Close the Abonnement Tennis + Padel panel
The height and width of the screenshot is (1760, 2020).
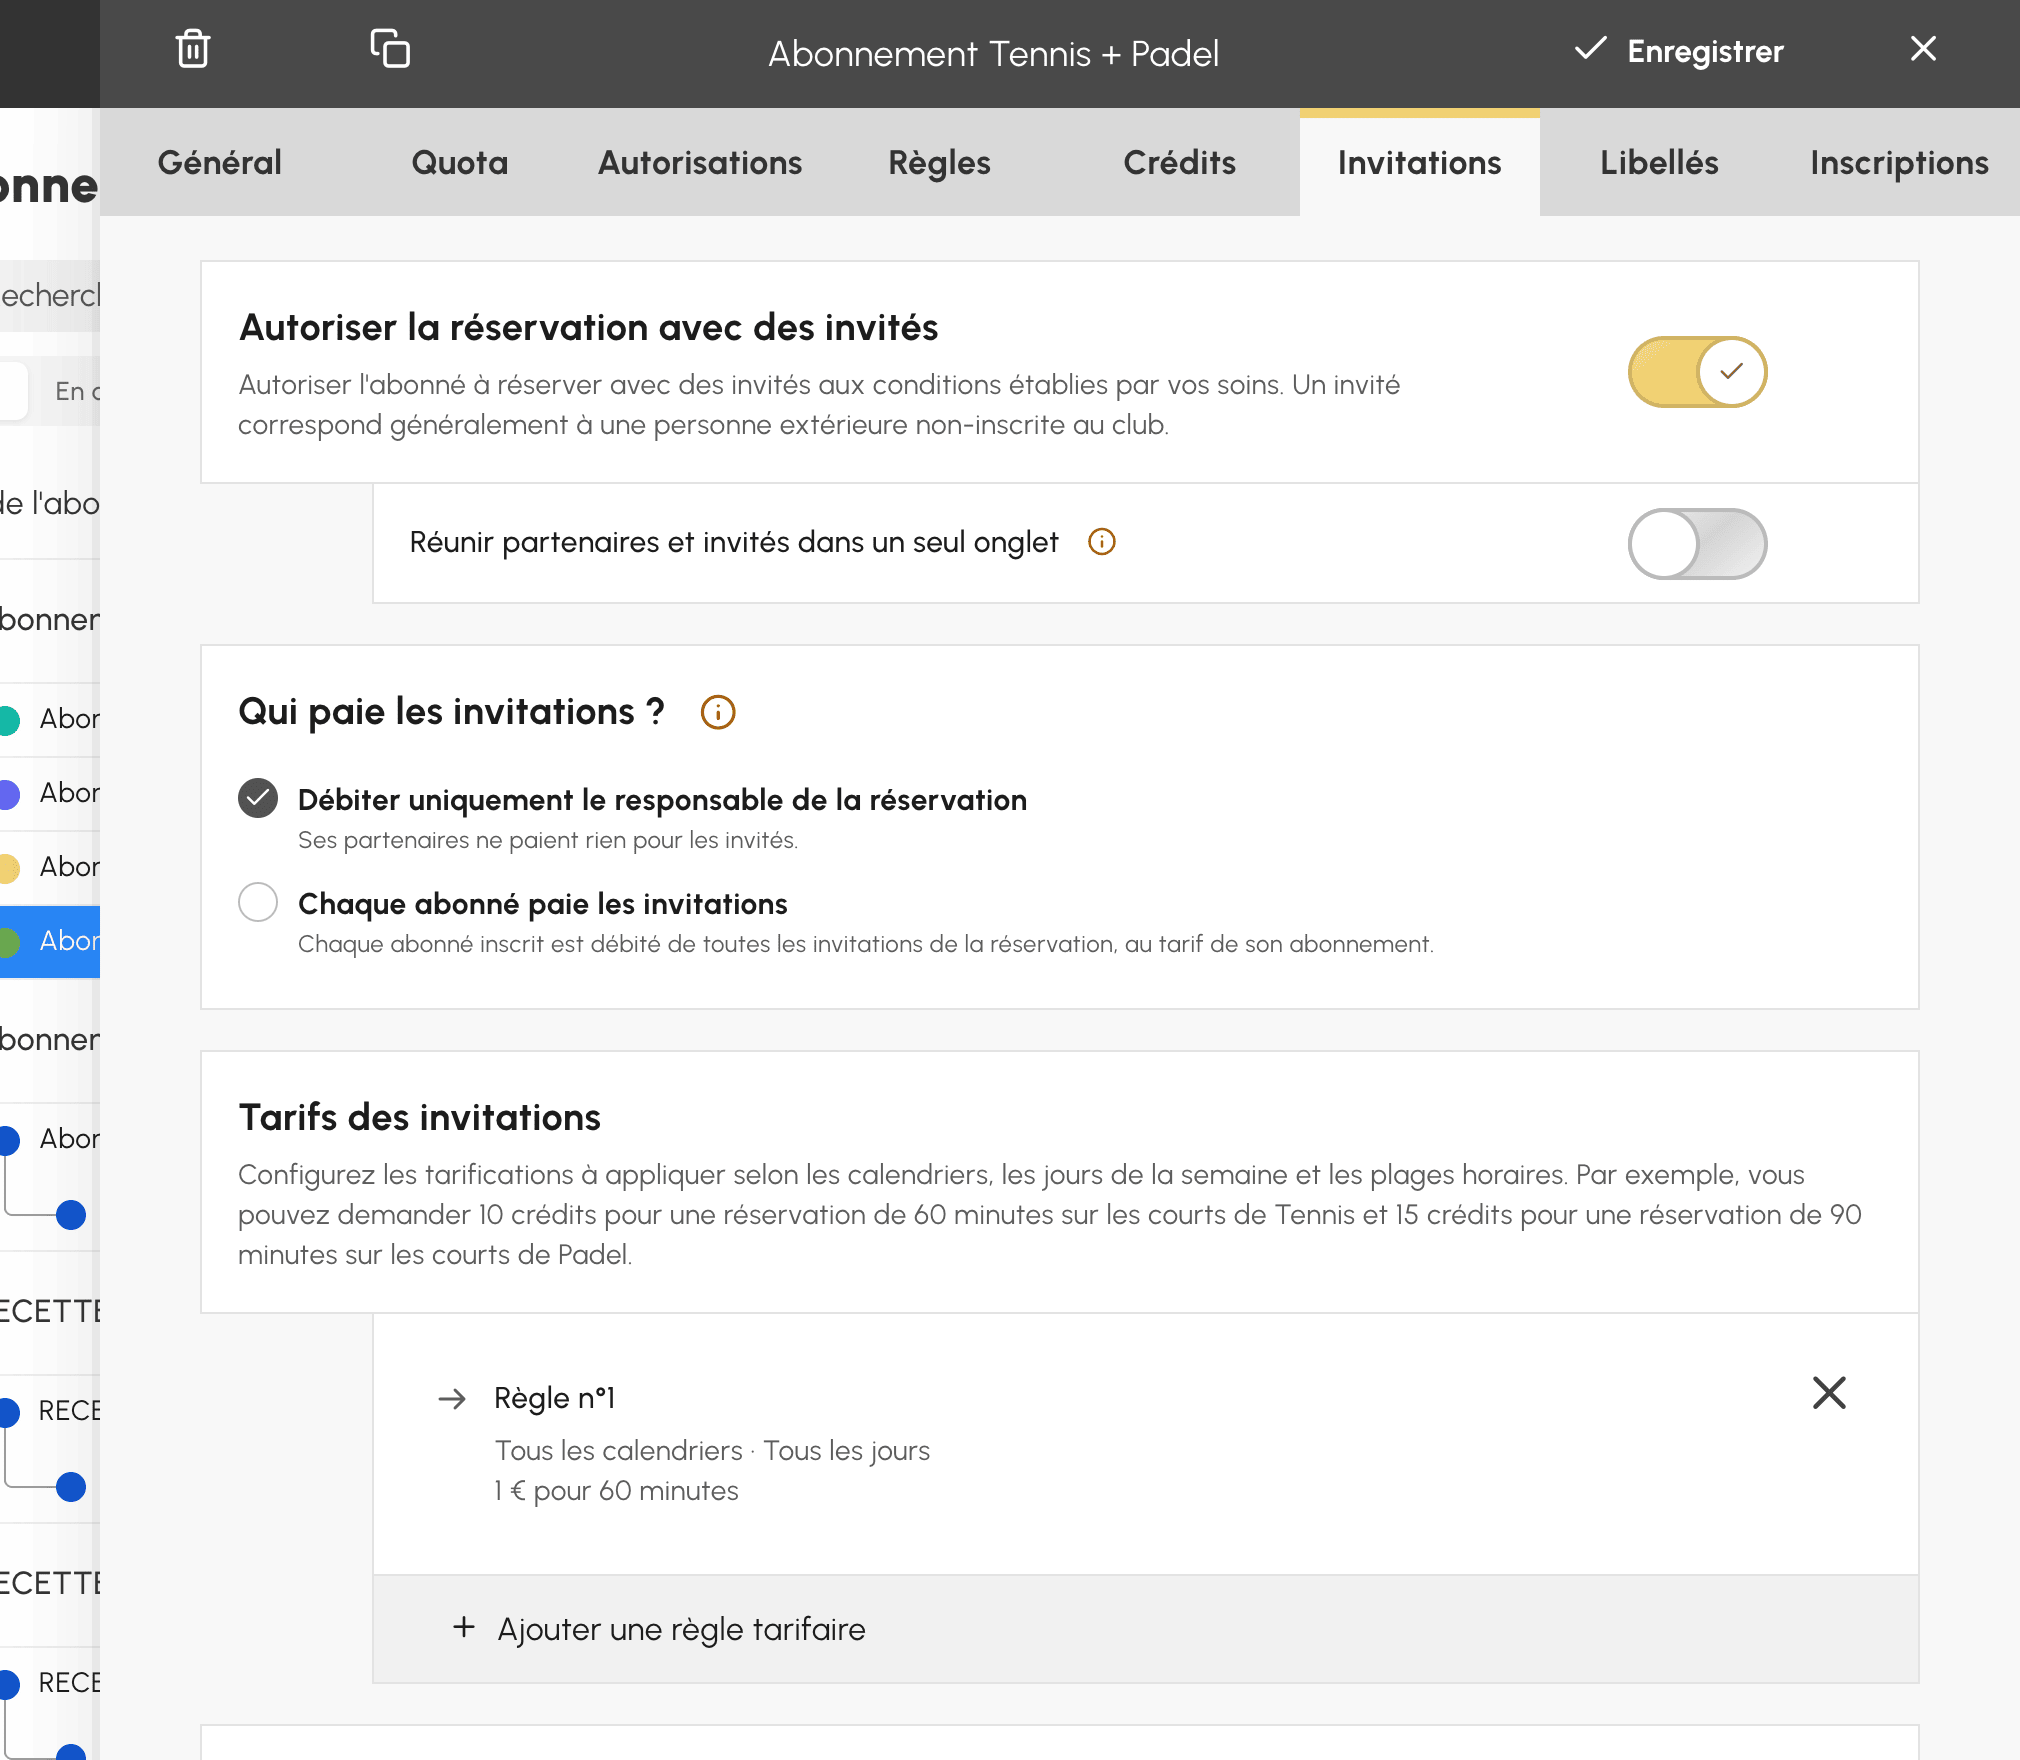click(1923, 49)
